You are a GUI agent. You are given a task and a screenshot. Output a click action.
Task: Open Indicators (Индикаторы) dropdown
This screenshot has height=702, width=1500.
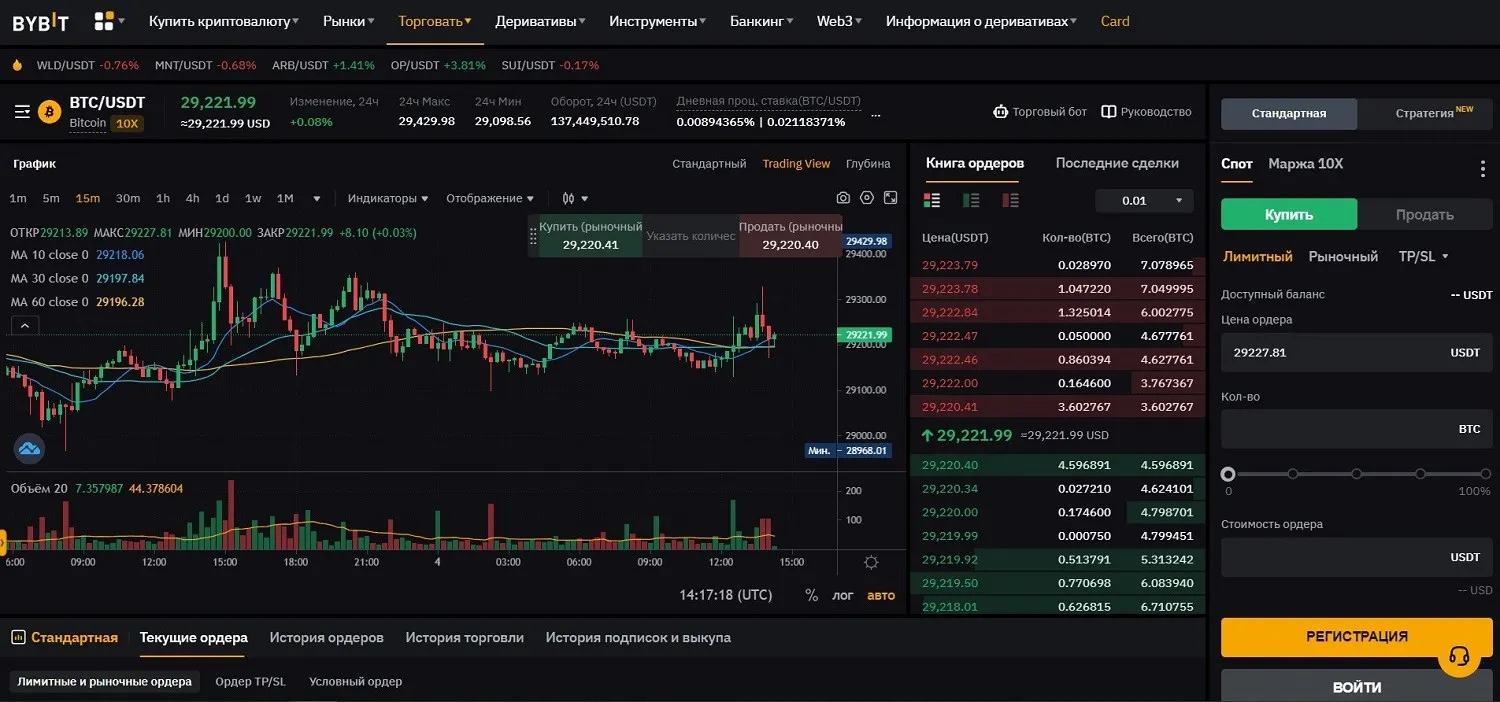388,198
